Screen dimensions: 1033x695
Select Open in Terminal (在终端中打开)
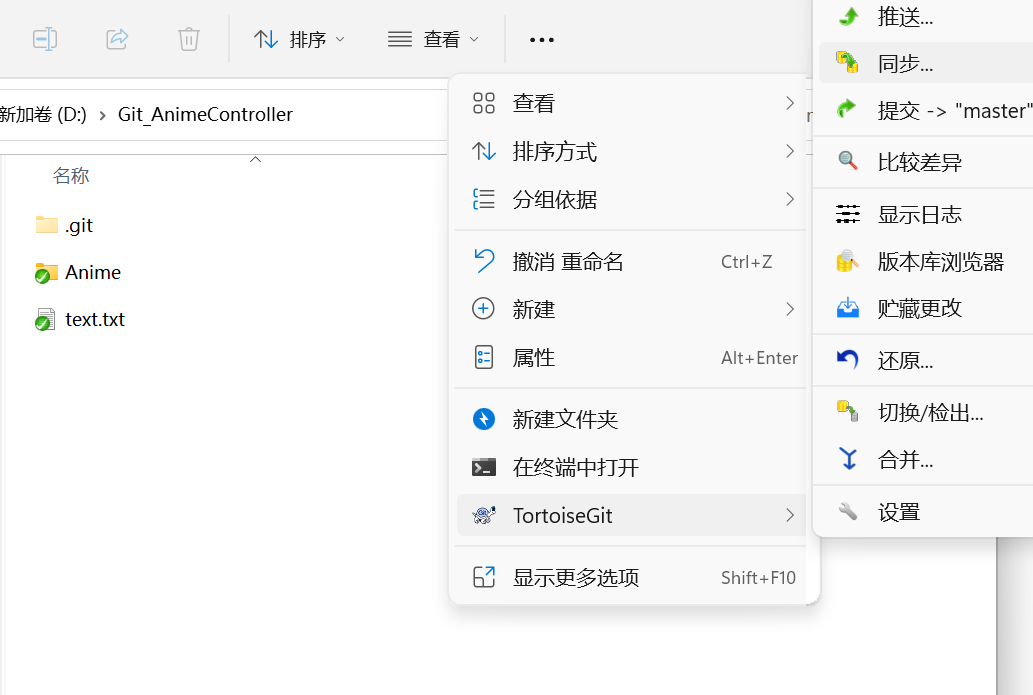[x=575, y=467]
